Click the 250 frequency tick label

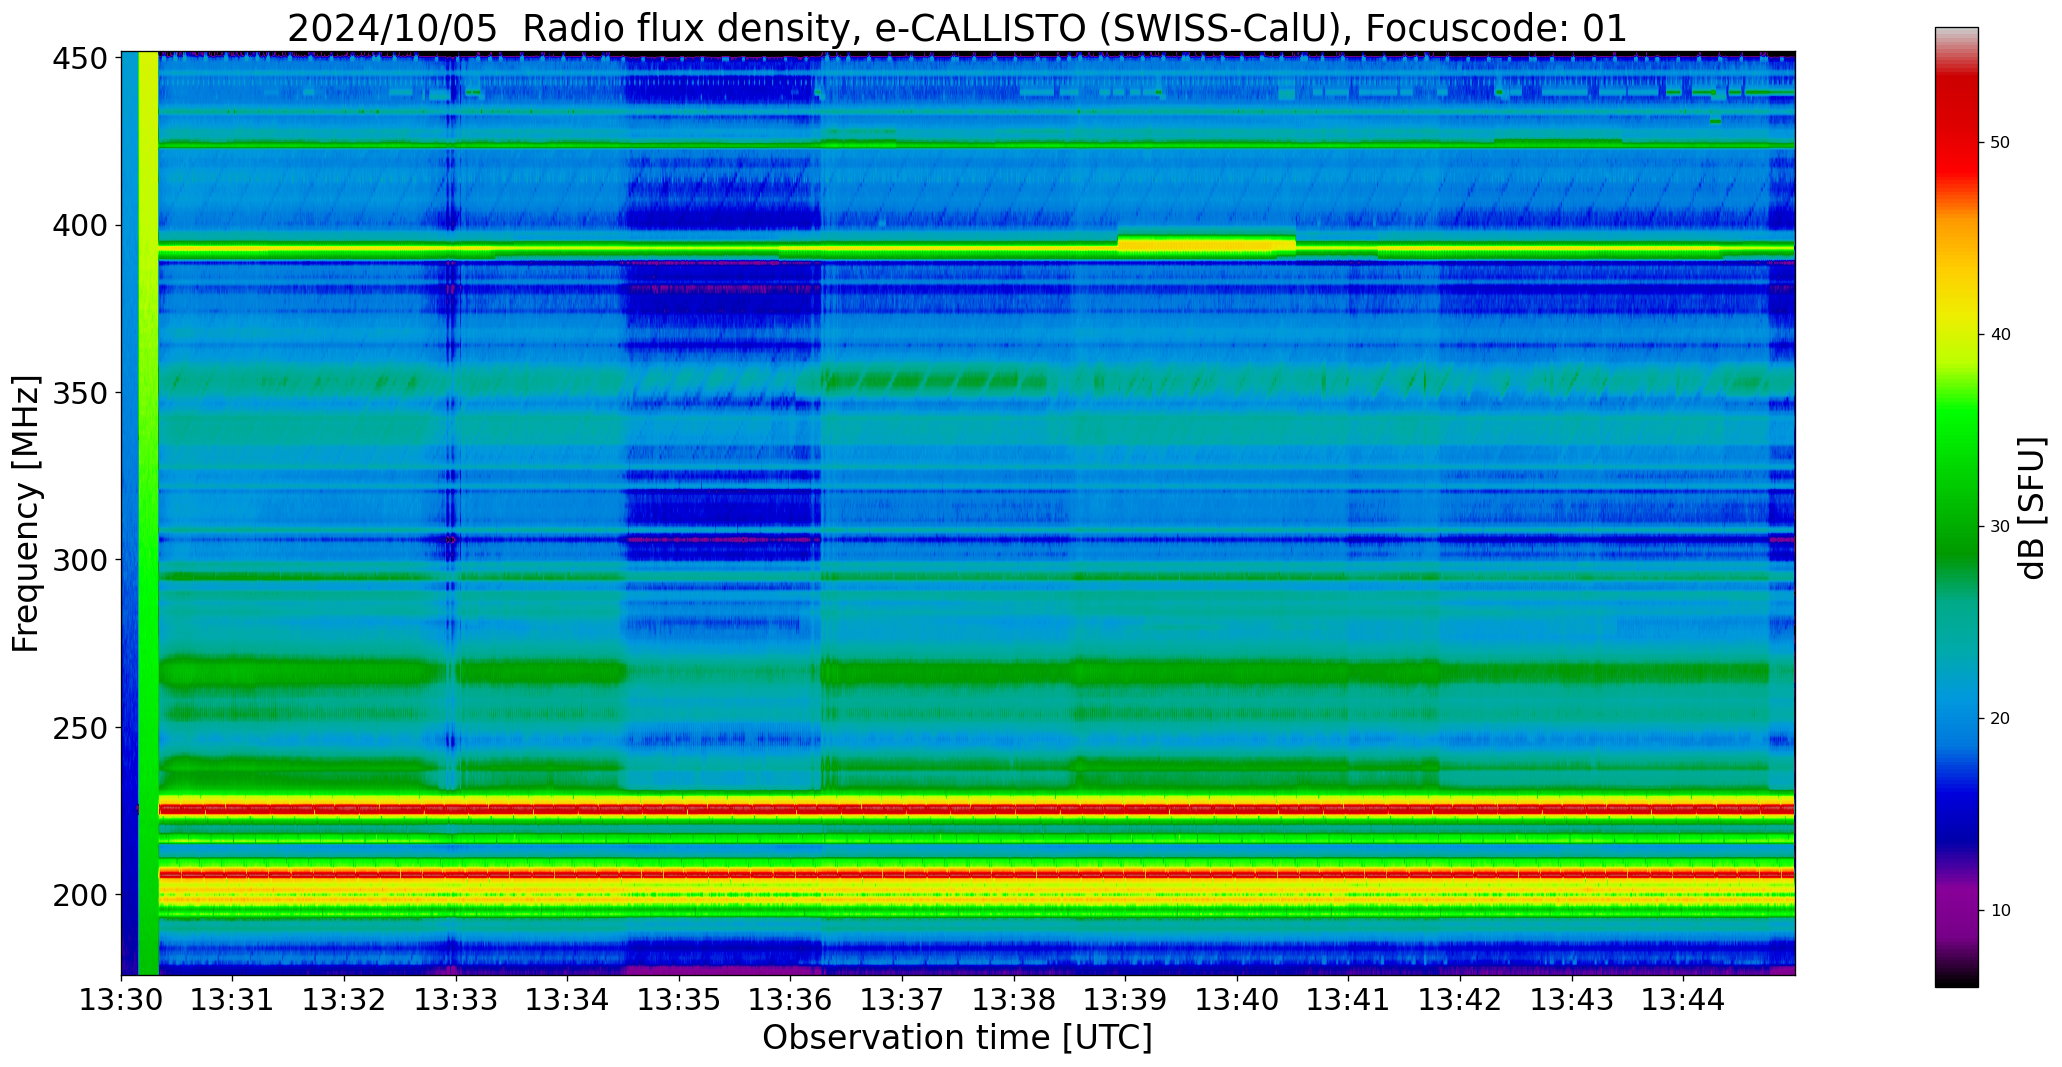point(80,728)
